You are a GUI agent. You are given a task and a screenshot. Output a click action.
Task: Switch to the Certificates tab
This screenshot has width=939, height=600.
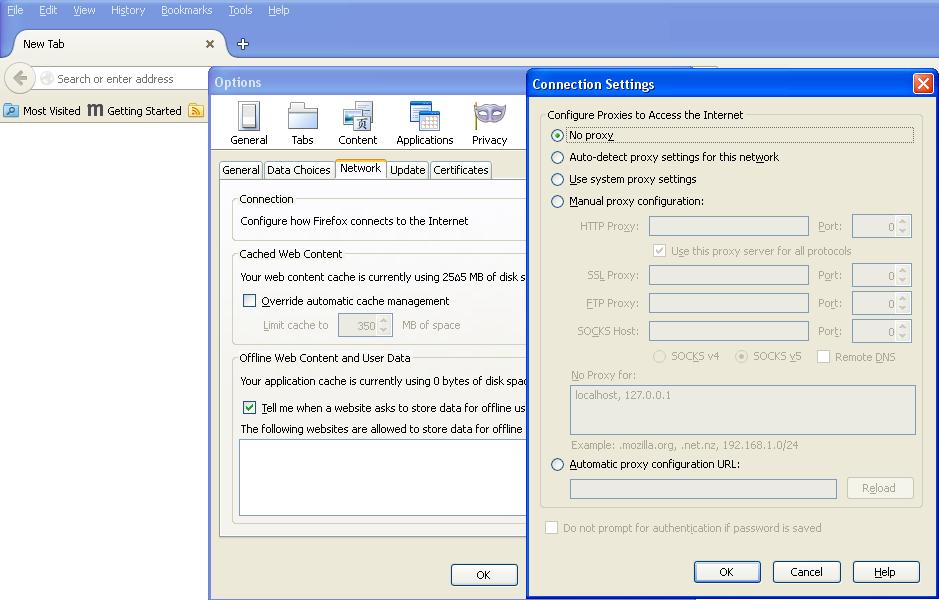(461, 170)
